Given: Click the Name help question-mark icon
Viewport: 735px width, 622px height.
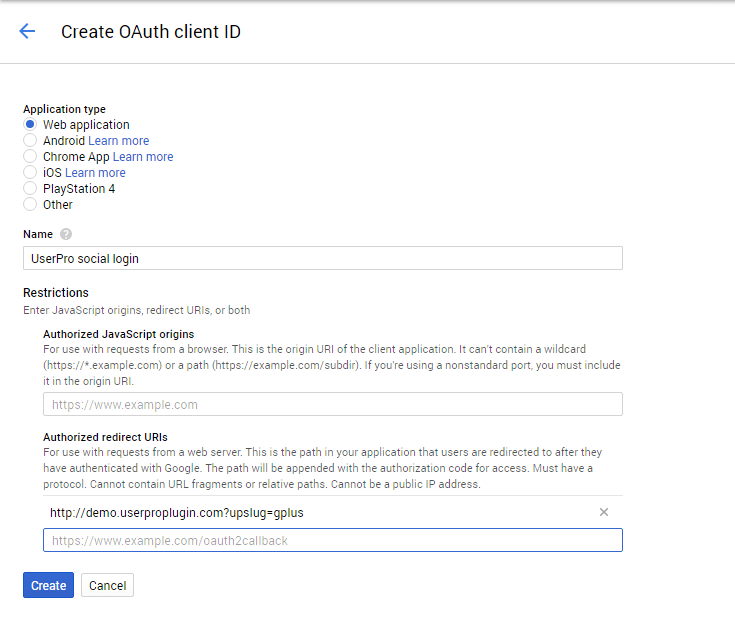Looking at the screenshot, I should point(66,234).
